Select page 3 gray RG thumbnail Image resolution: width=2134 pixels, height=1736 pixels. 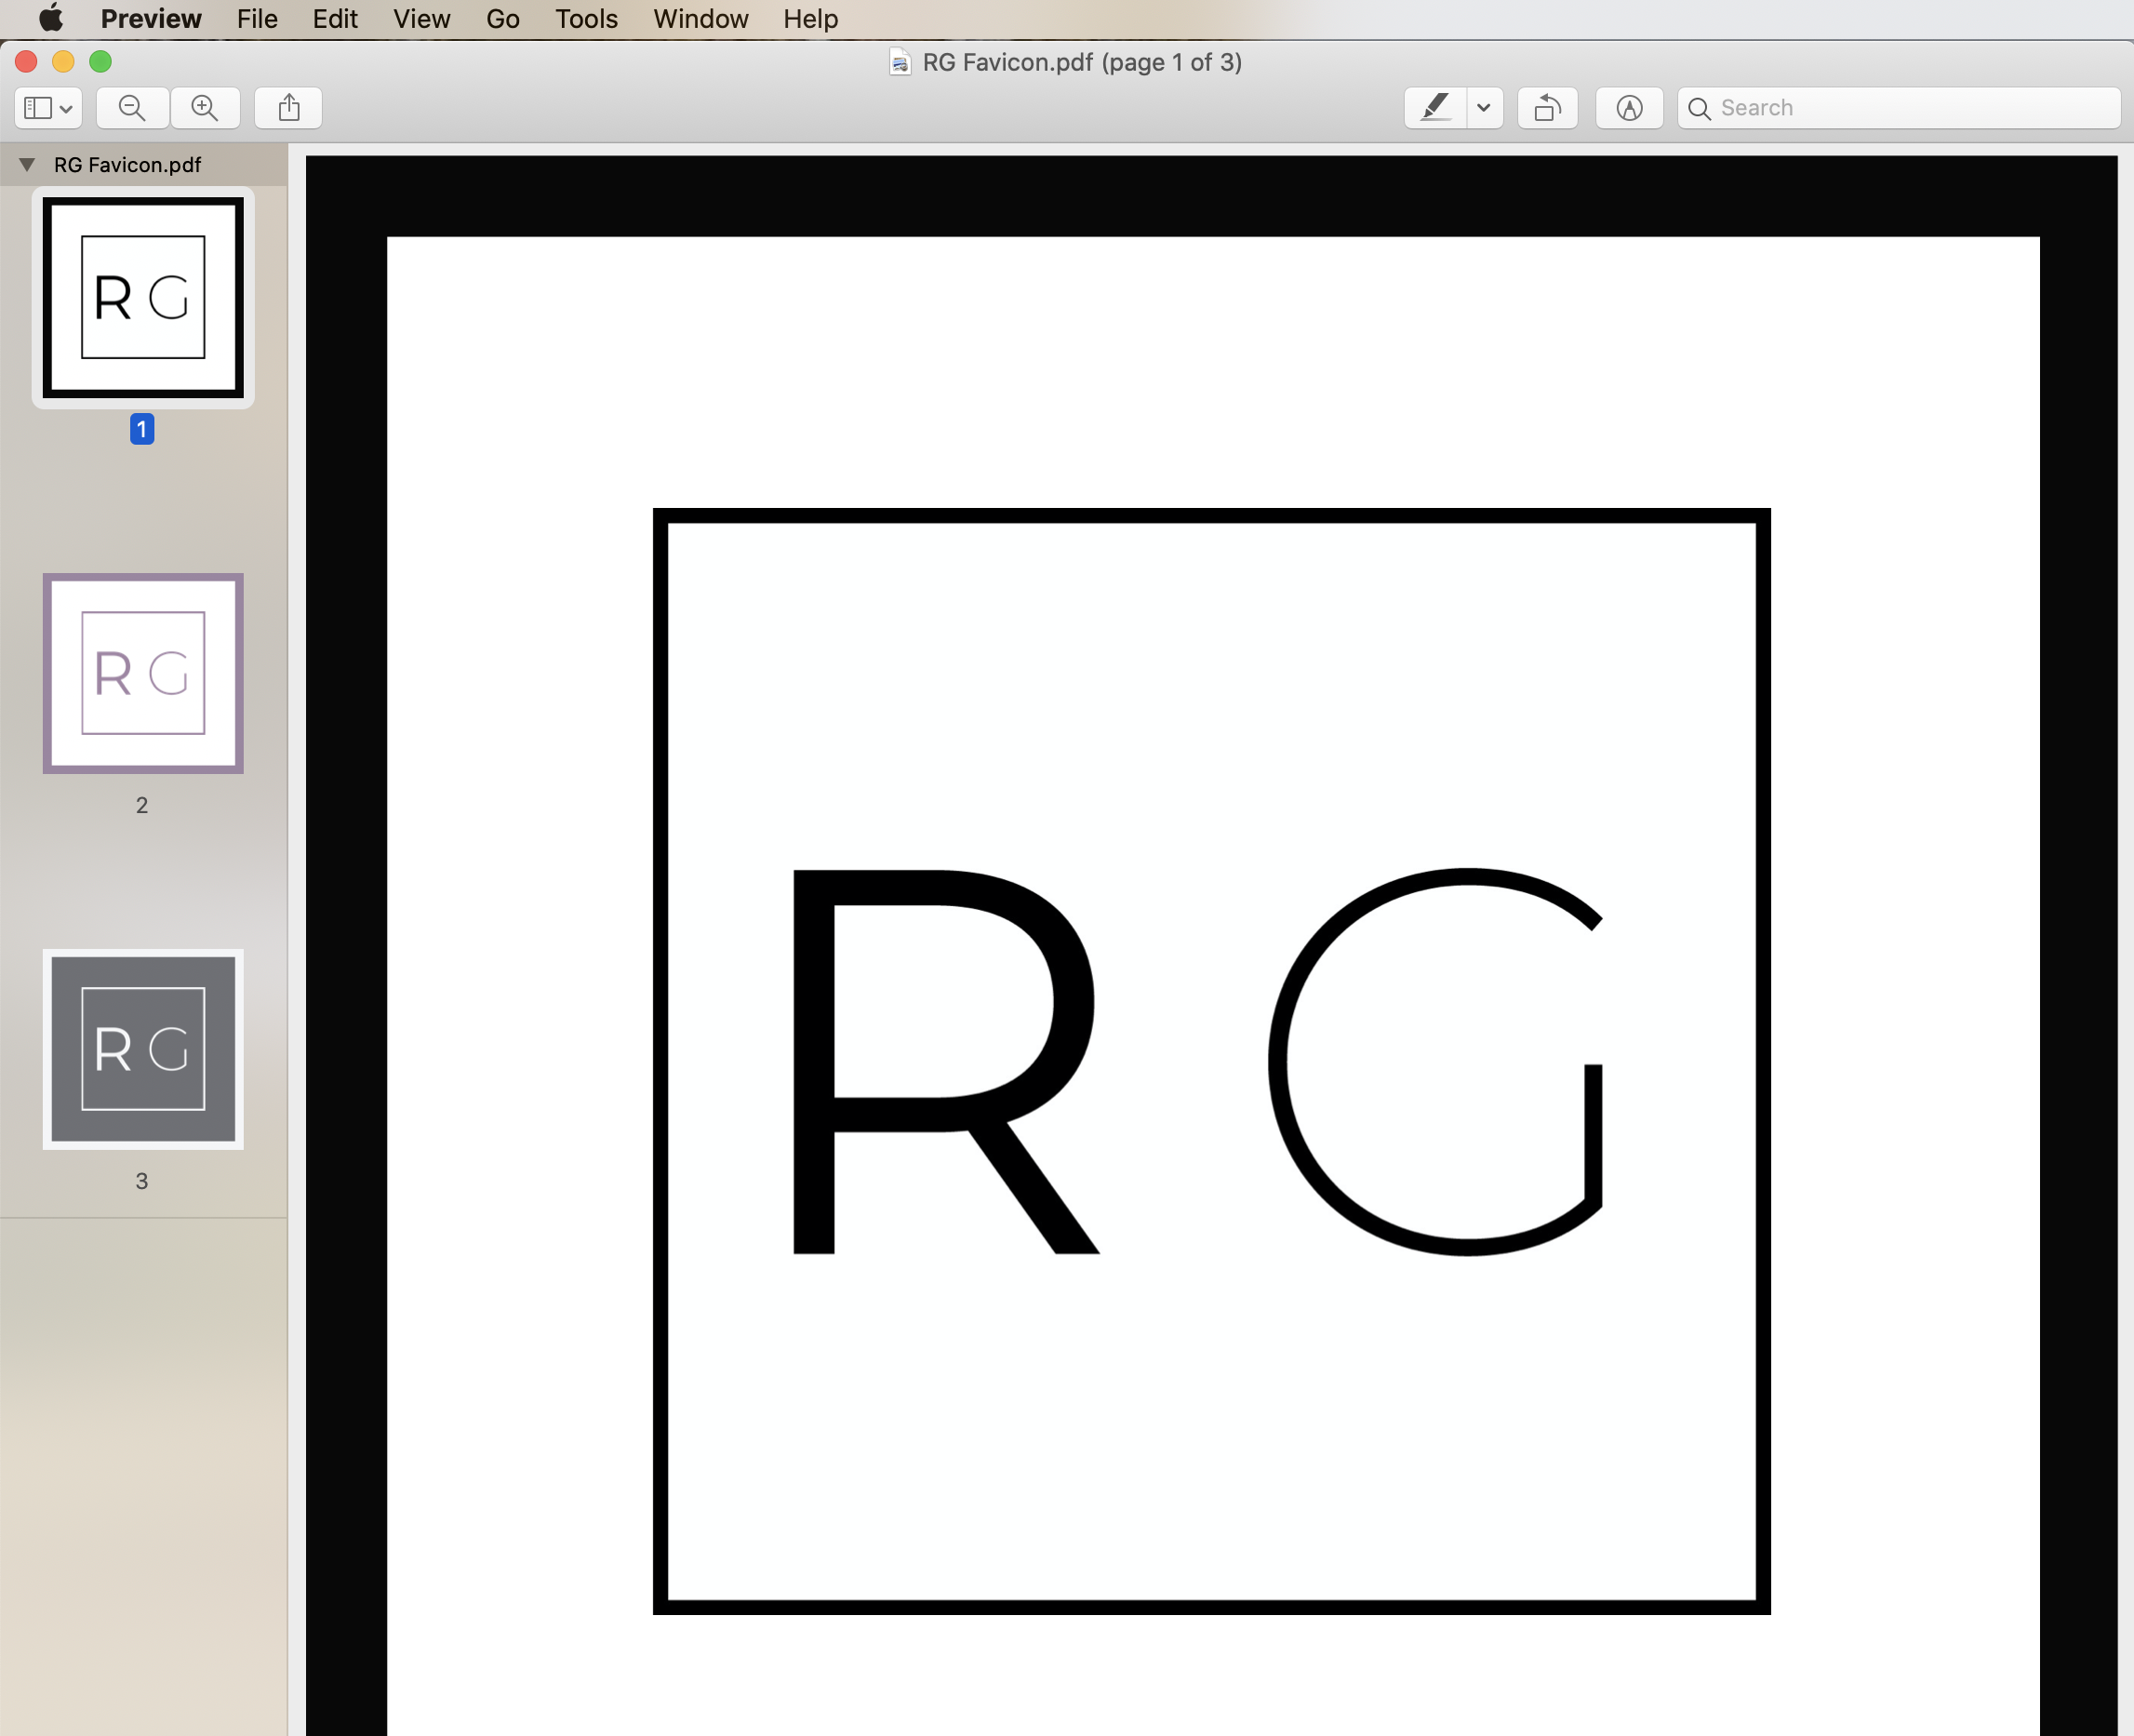coord(143,1049)
